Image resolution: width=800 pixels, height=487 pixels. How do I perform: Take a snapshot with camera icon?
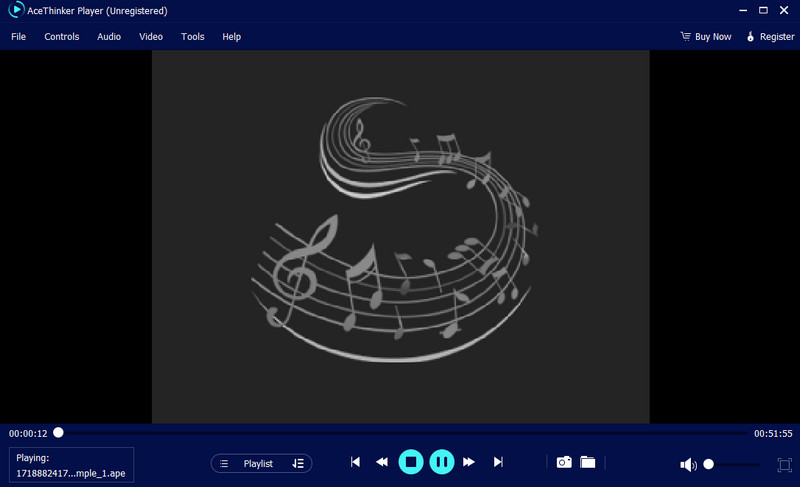coord(564,462)
